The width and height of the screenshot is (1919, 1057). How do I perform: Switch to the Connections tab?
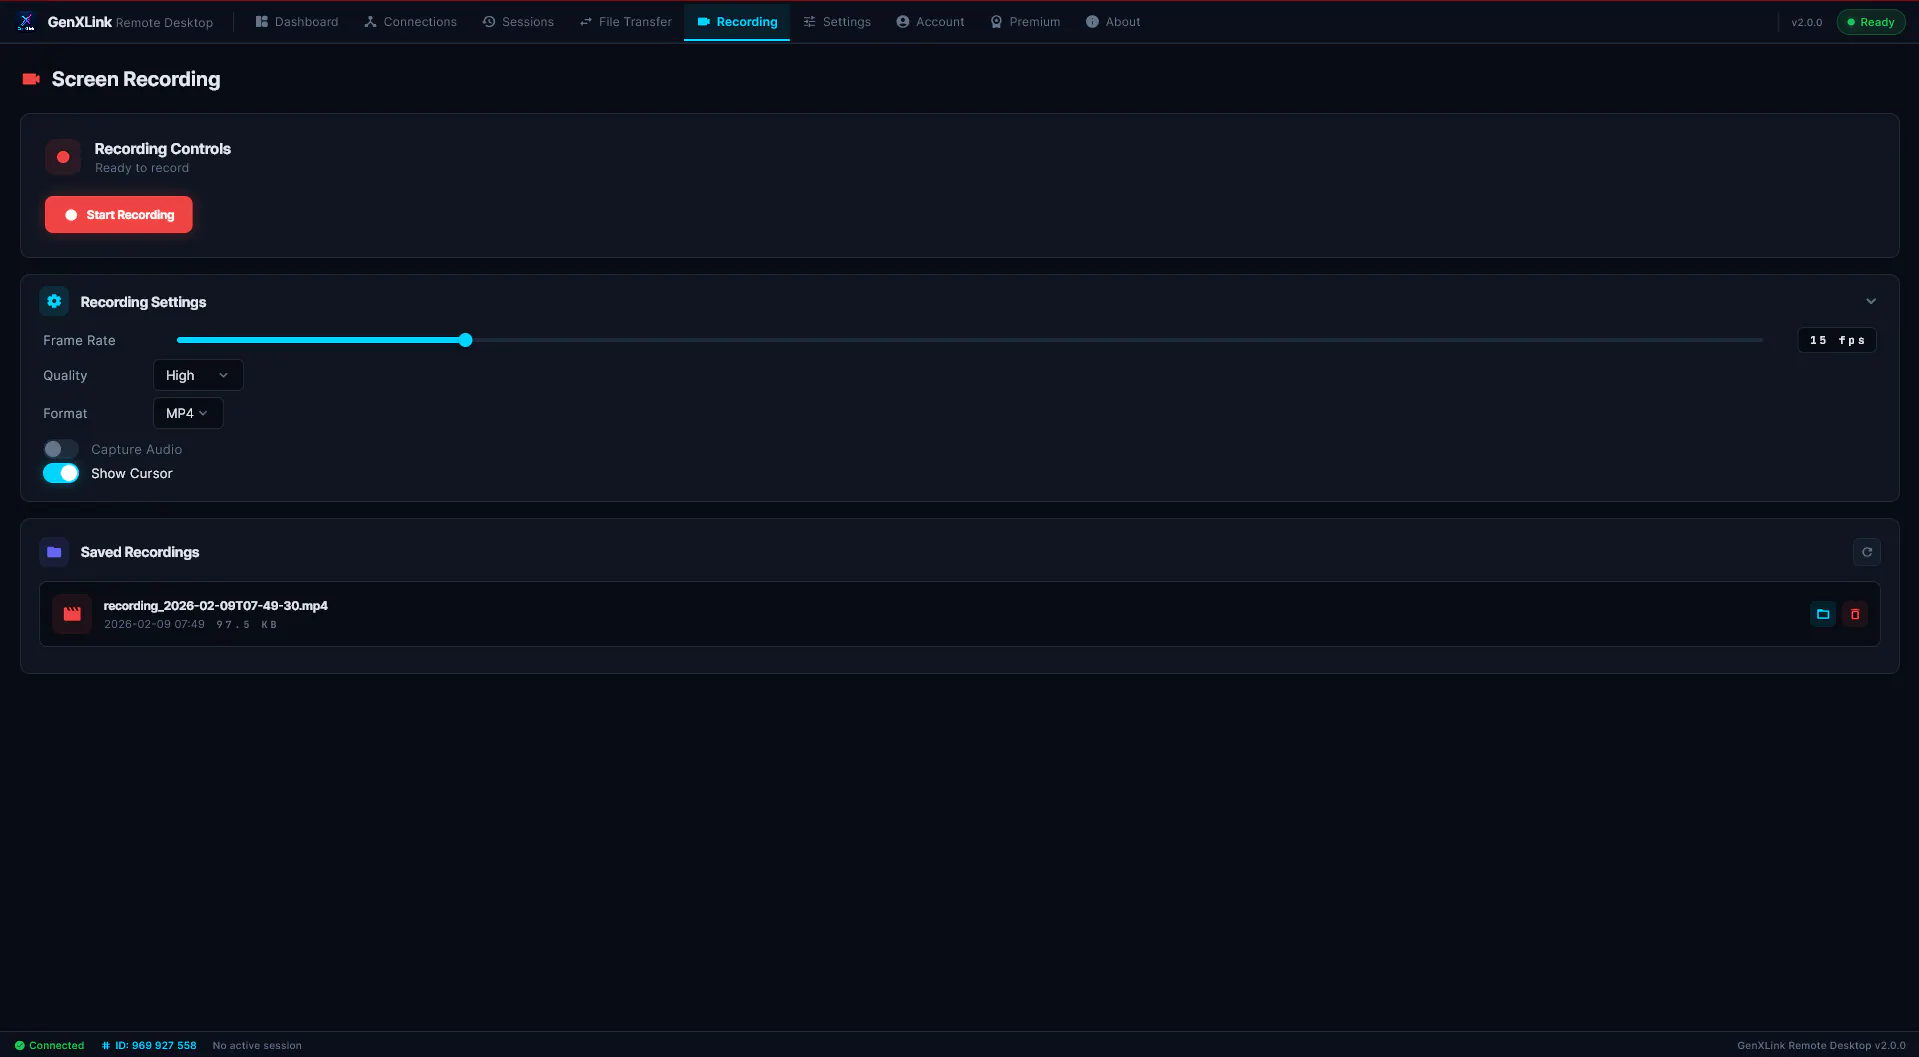pyautogui.click(x=410, y=21)
